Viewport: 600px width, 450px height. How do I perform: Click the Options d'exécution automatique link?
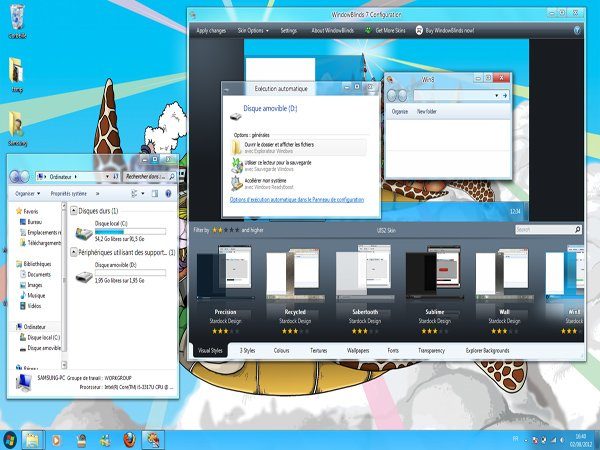point(297,200)
